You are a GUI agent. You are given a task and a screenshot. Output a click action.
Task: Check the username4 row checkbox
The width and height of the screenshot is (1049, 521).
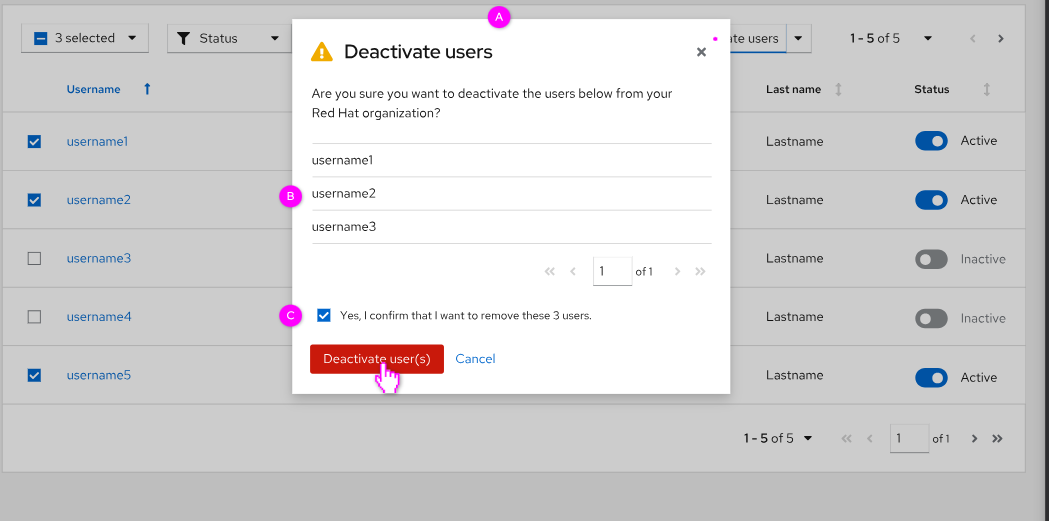point(34,317)
